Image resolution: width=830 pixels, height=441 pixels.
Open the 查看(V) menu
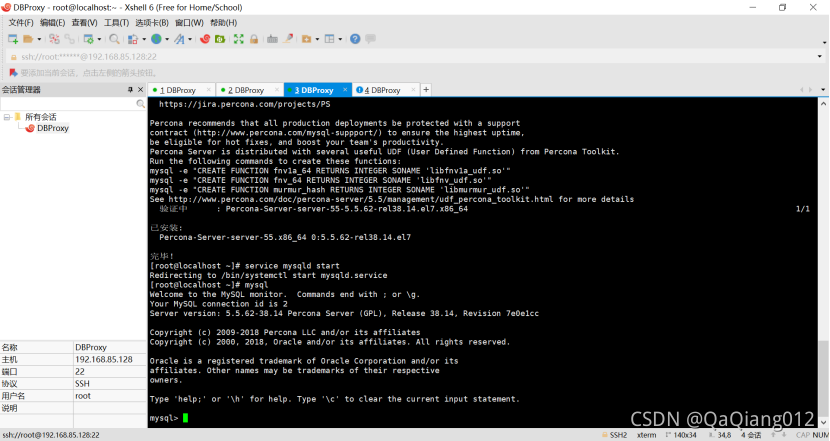click(x=84, y=23)
